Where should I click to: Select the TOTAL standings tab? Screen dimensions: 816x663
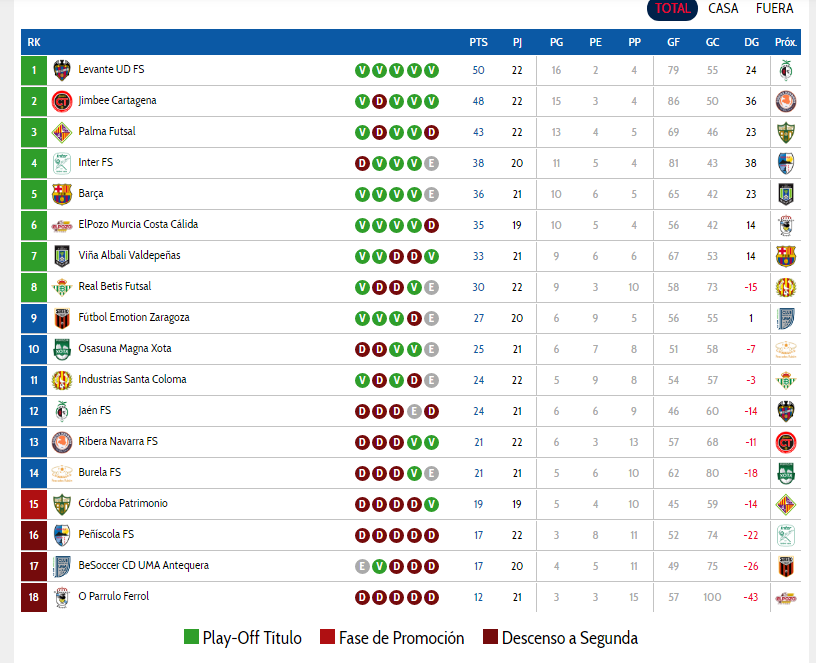[672, 9]
